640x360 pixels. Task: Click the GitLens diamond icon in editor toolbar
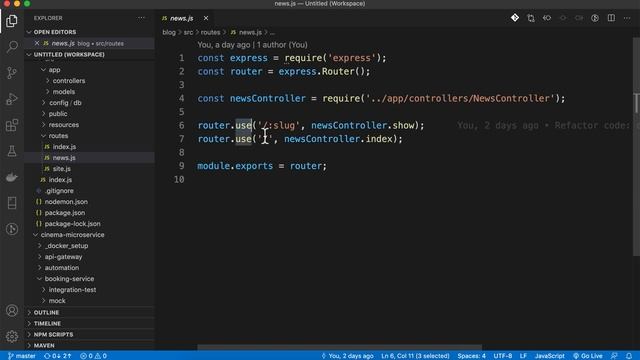[x=515, y=18]
